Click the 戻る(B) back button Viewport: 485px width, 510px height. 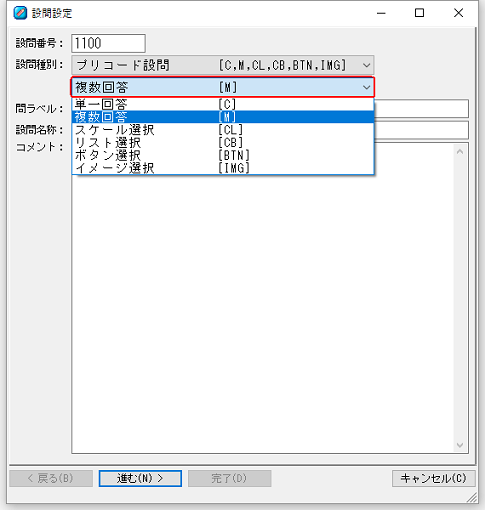51,478
